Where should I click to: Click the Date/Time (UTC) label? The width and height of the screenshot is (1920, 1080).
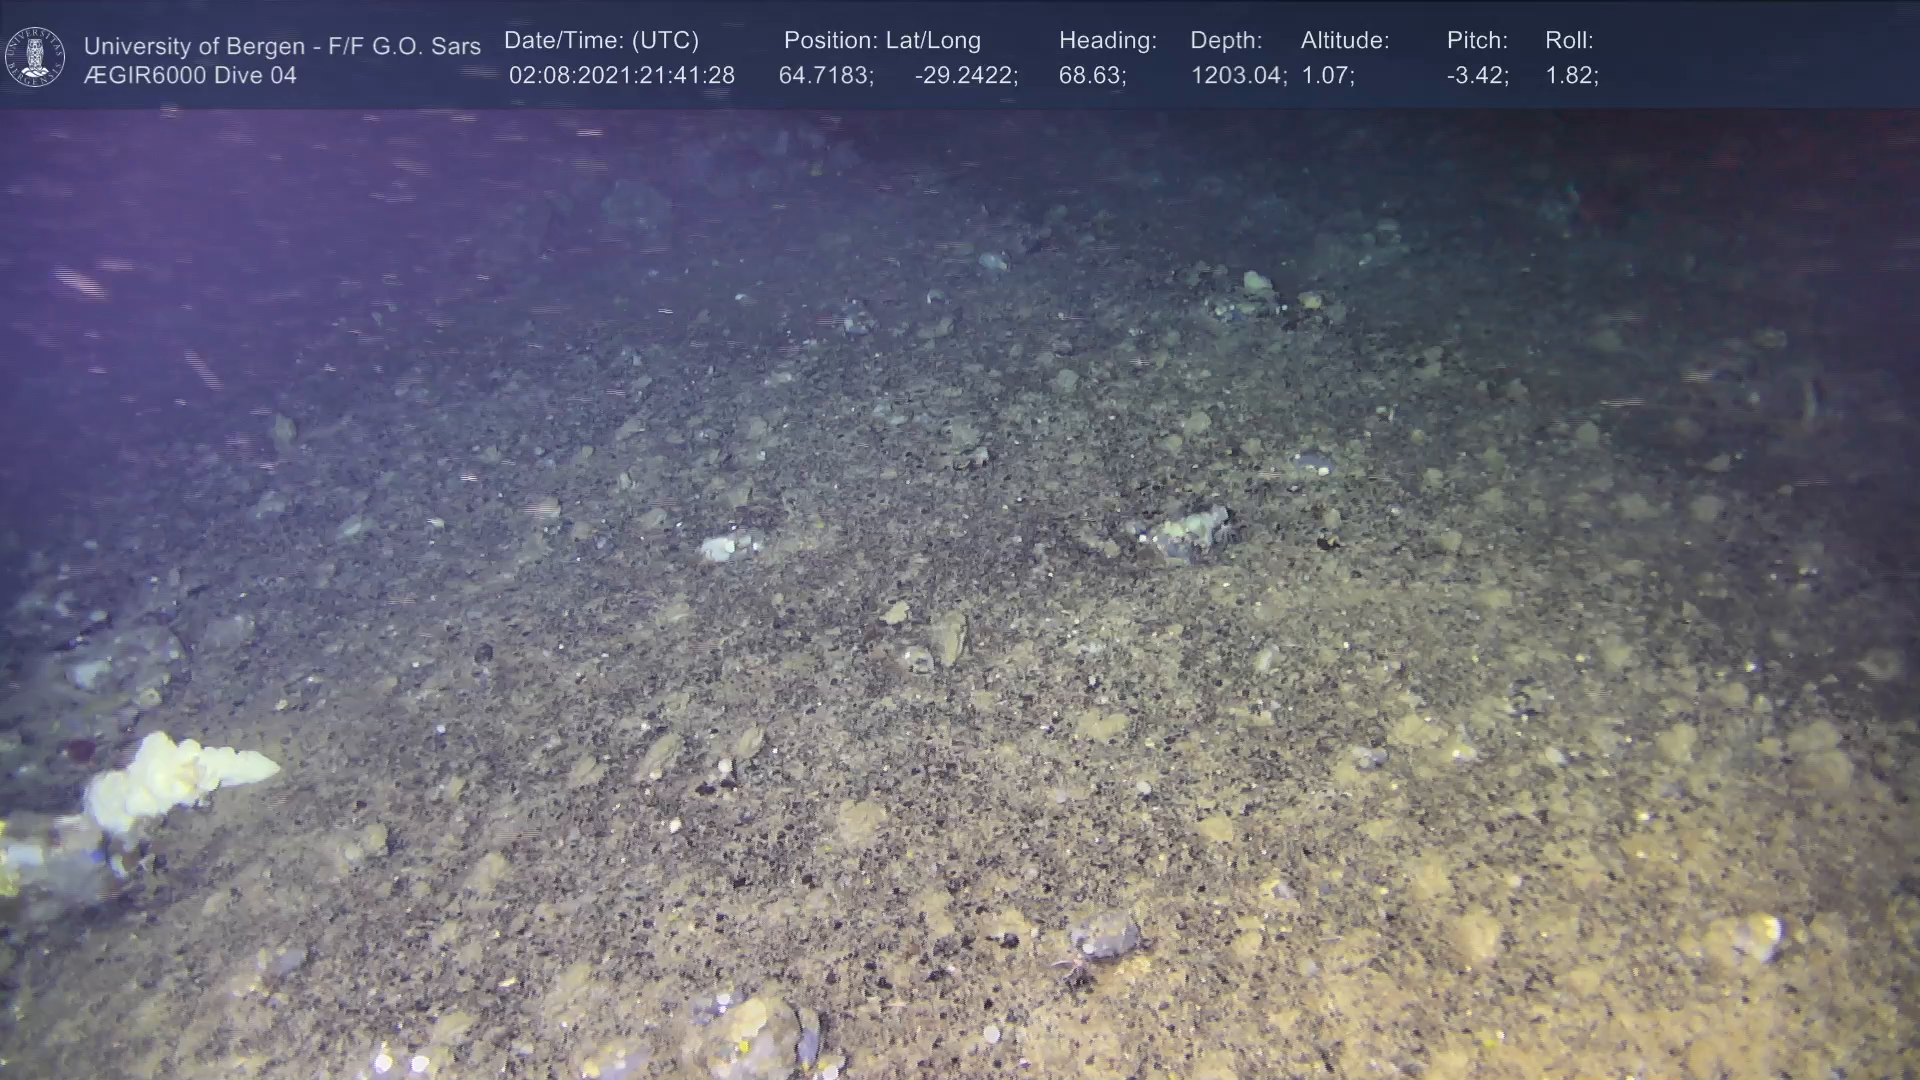click(x=601, y=41)
